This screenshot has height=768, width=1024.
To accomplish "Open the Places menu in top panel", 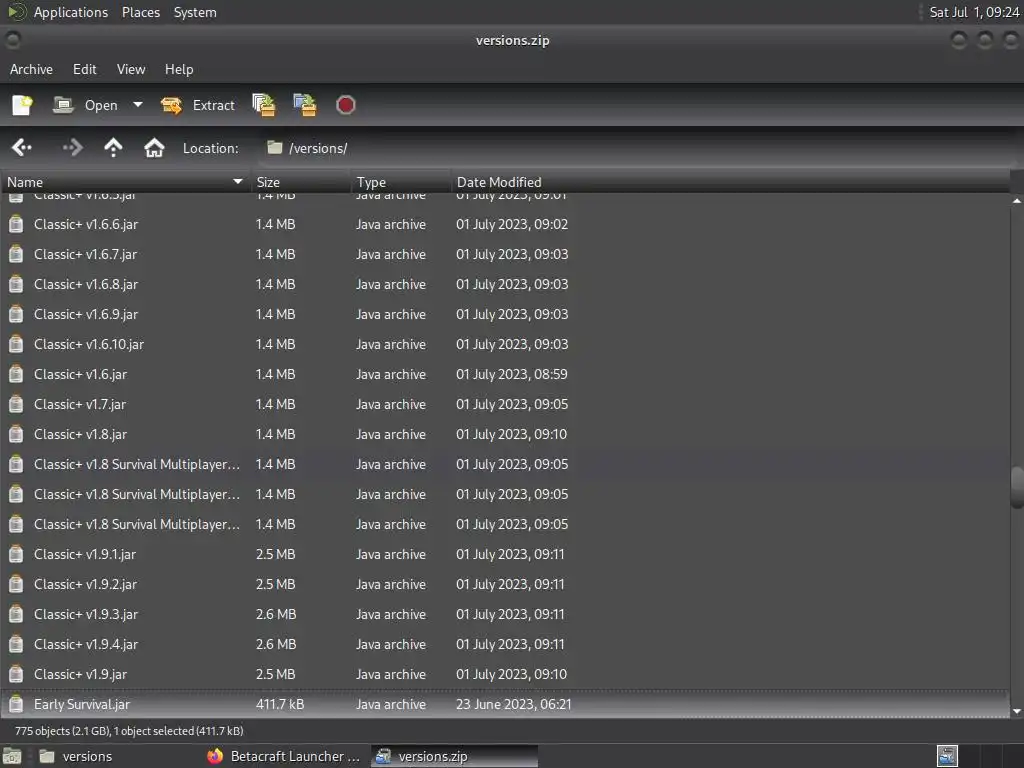I will click(x=141, y=12).
